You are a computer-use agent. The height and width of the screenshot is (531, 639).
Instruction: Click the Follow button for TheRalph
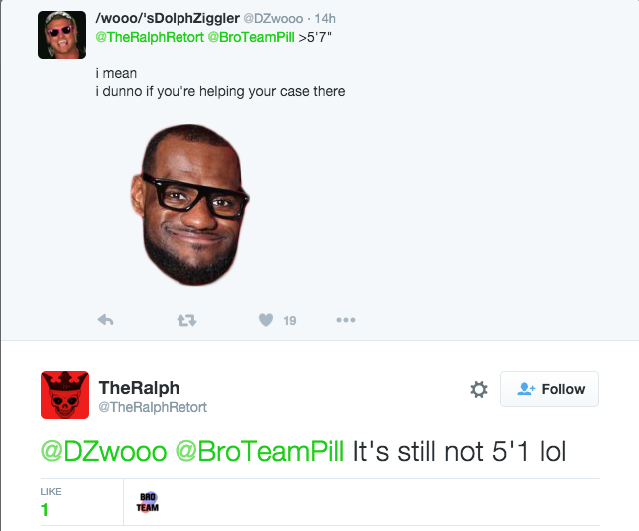(549, 389)
